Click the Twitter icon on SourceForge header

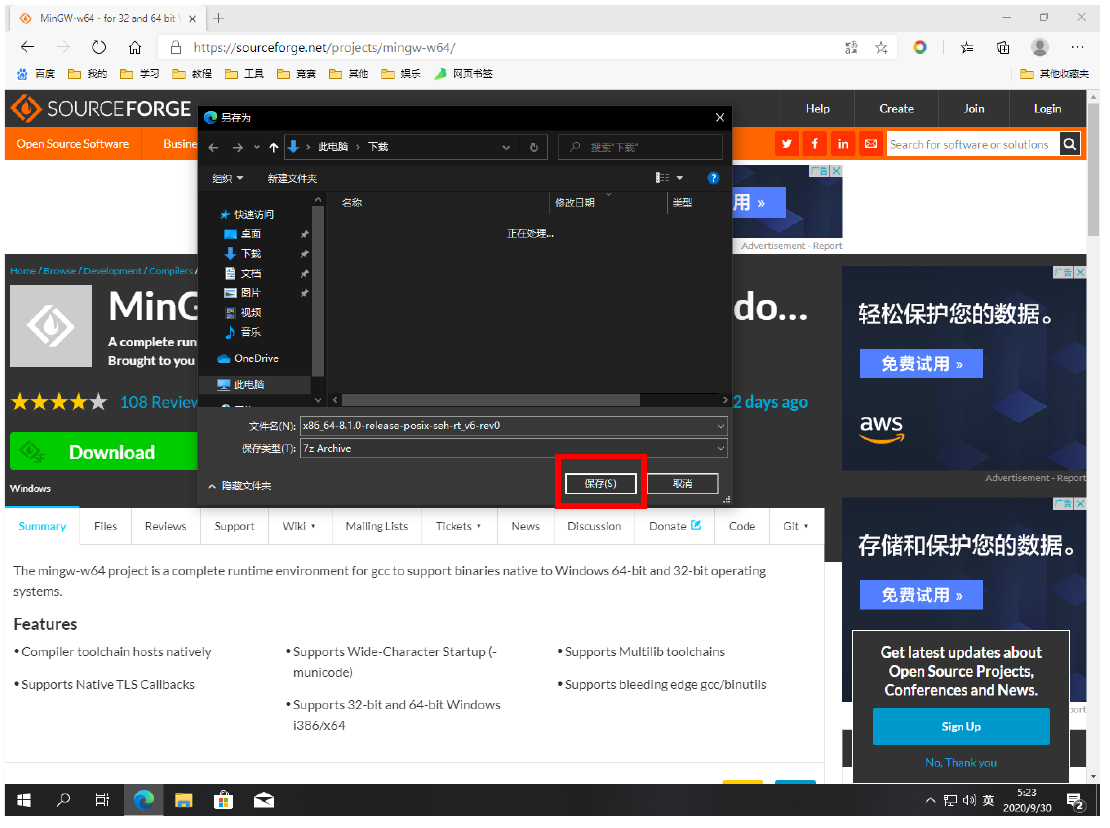[787, 144]
